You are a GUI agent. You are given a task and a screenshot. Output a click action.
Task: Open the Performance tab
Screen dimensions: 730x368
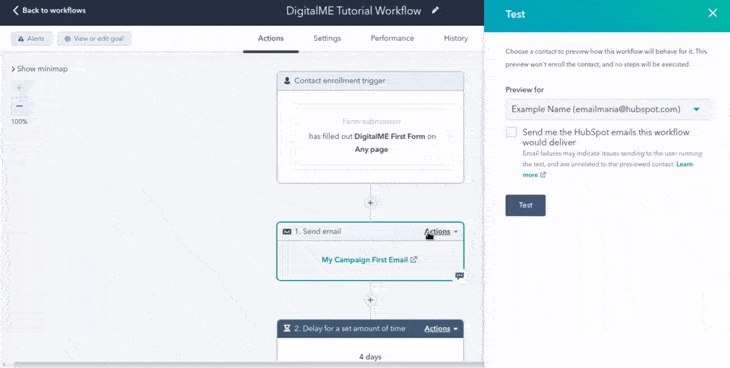point(392,38)
